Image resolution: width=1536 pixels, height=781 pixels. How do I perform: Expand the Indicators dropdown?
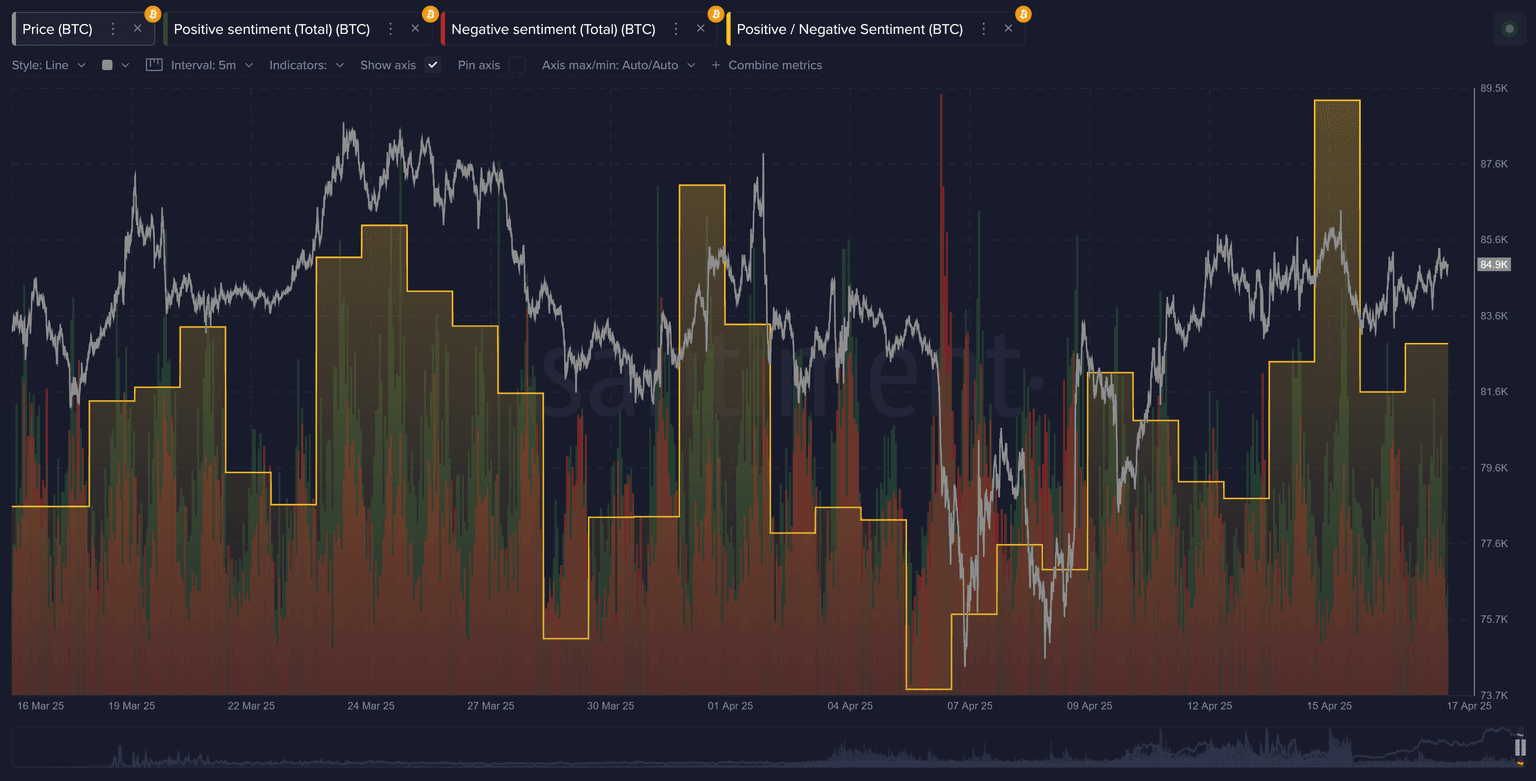click(x=306, y=65)
